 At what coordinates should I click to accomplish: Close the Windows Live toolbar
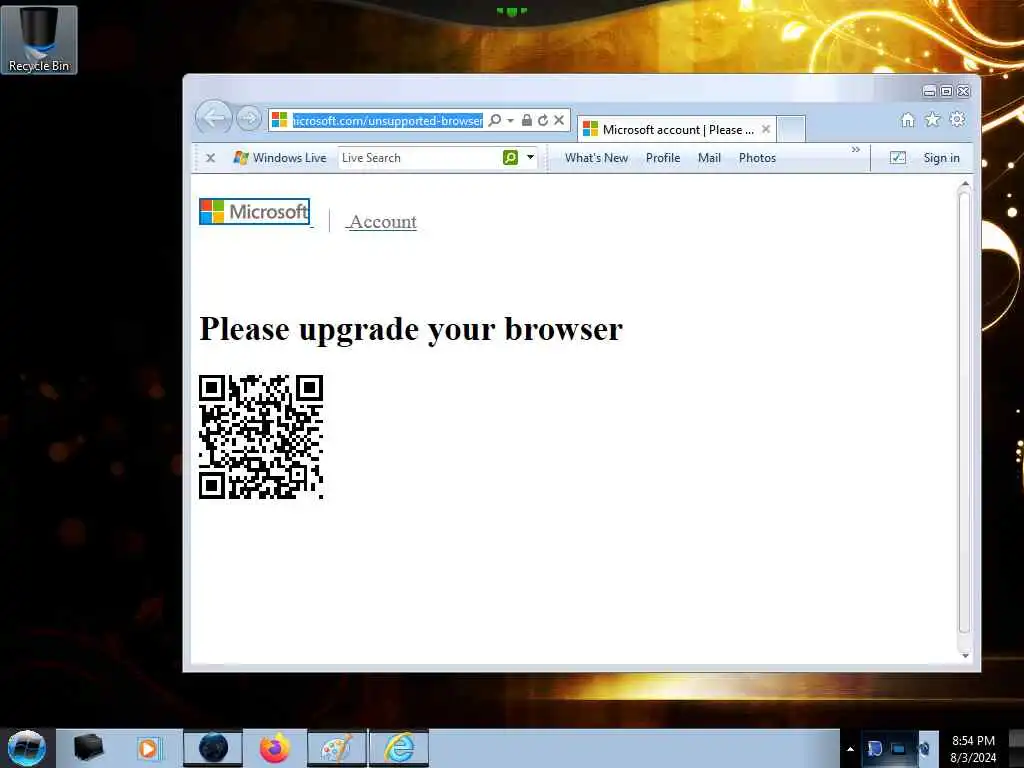click(x=210, y=157)
